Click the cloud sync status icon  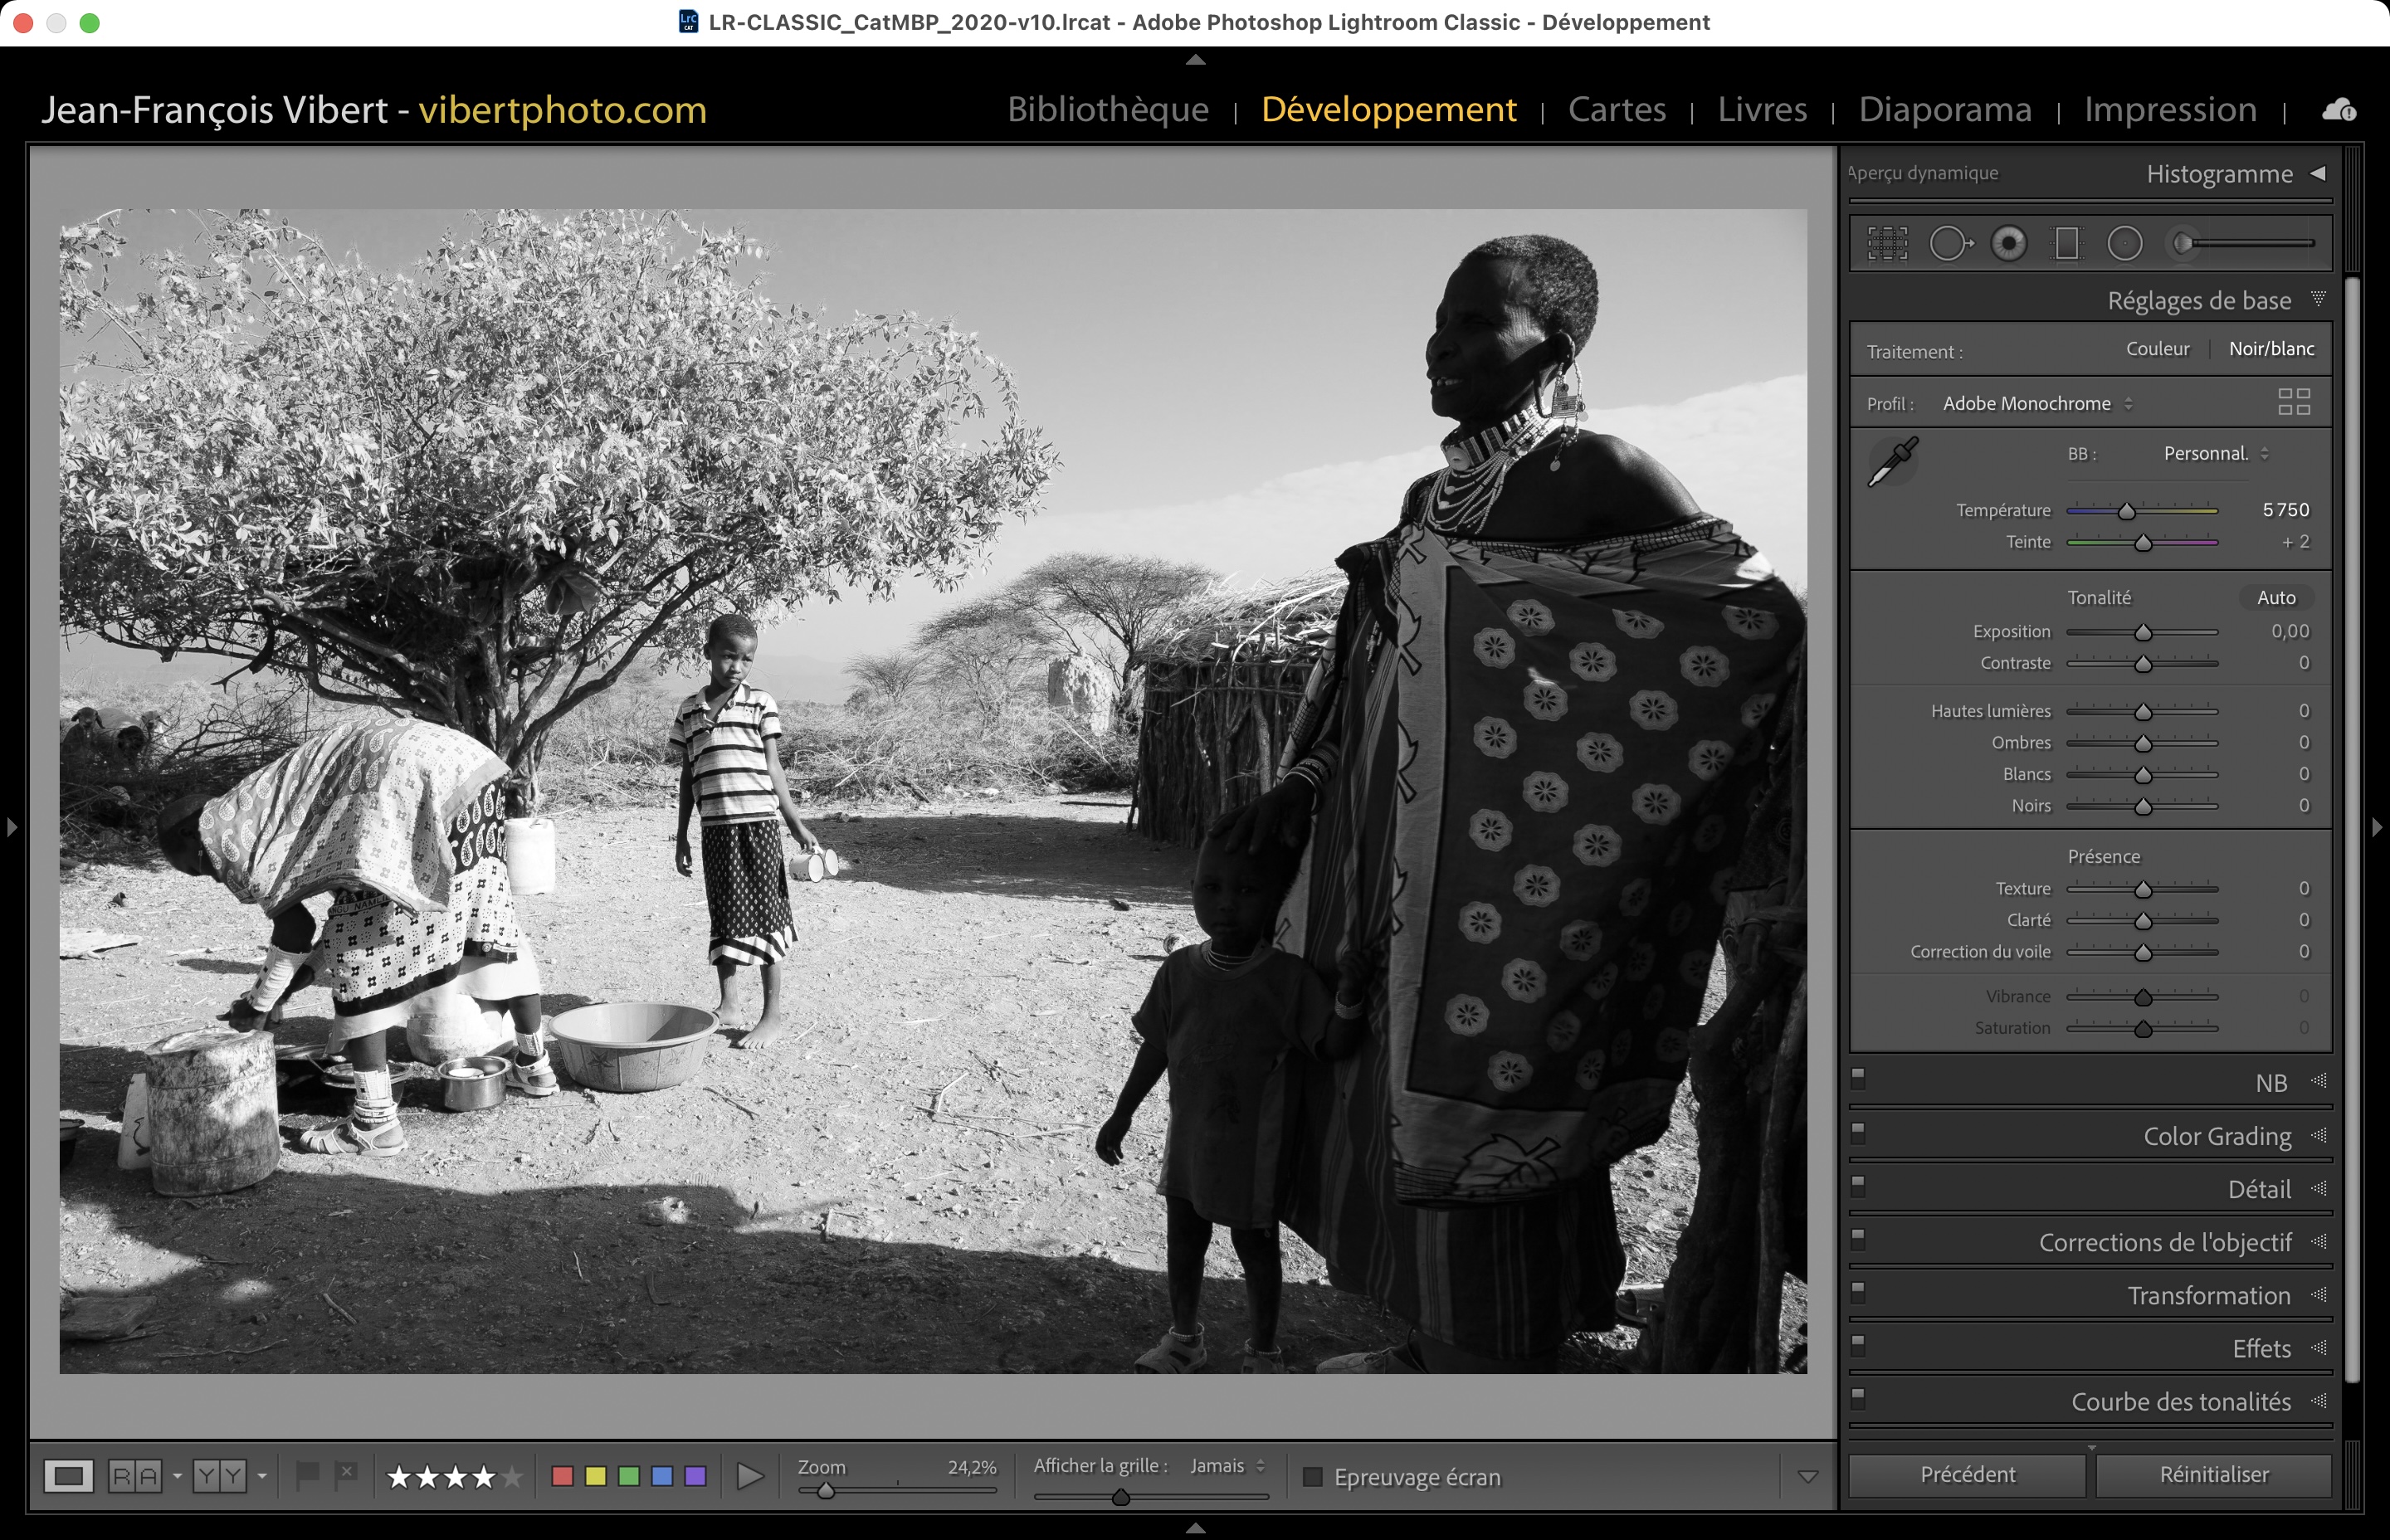point(2338,110)
